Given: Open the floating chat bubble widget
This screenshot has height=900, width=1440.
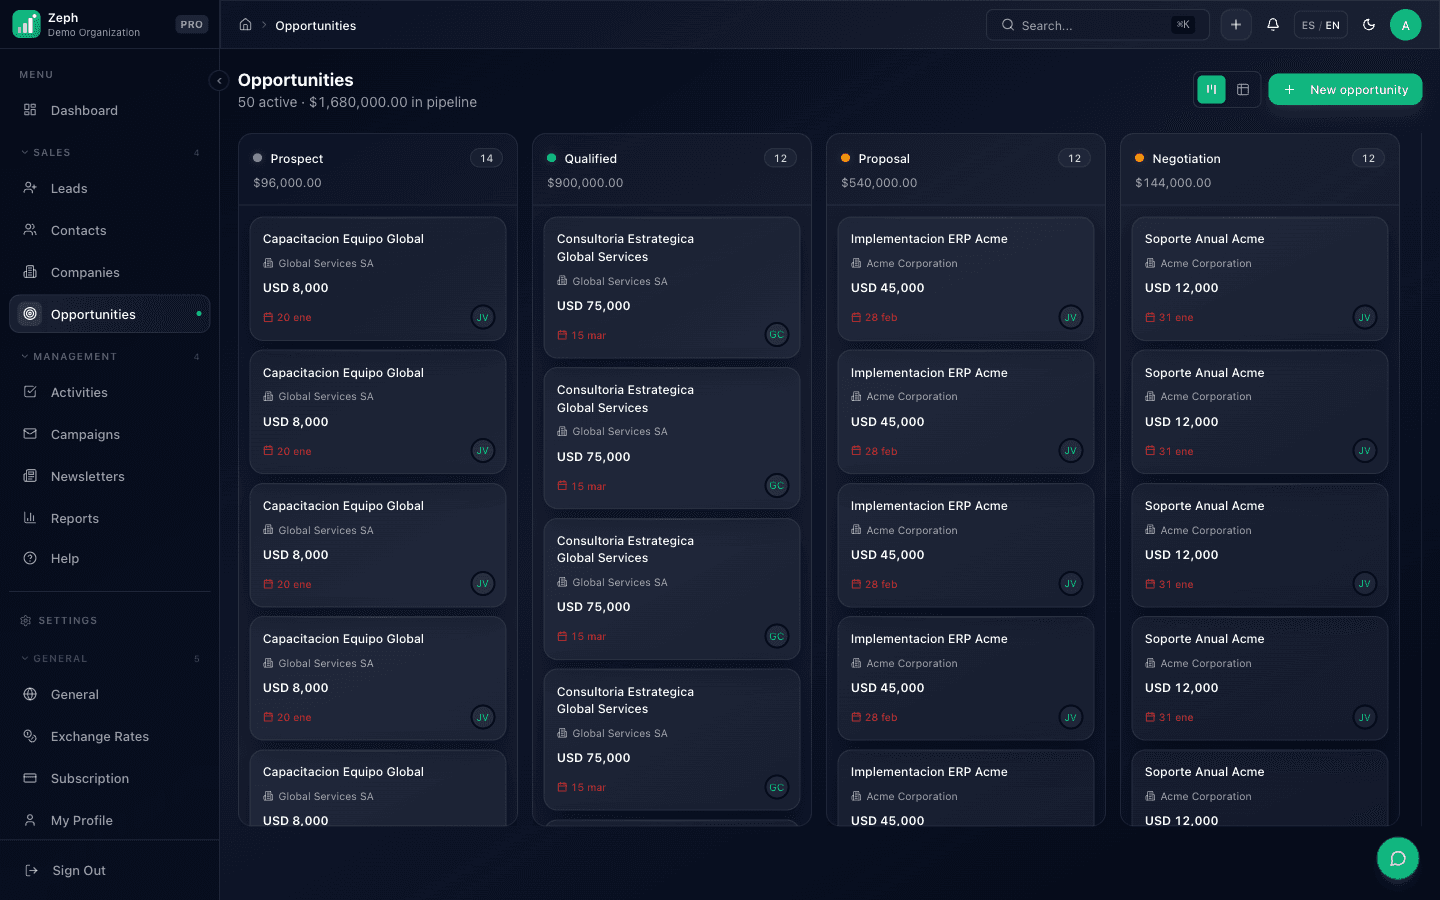Looking at the screenshot, I should [1397, 858].
